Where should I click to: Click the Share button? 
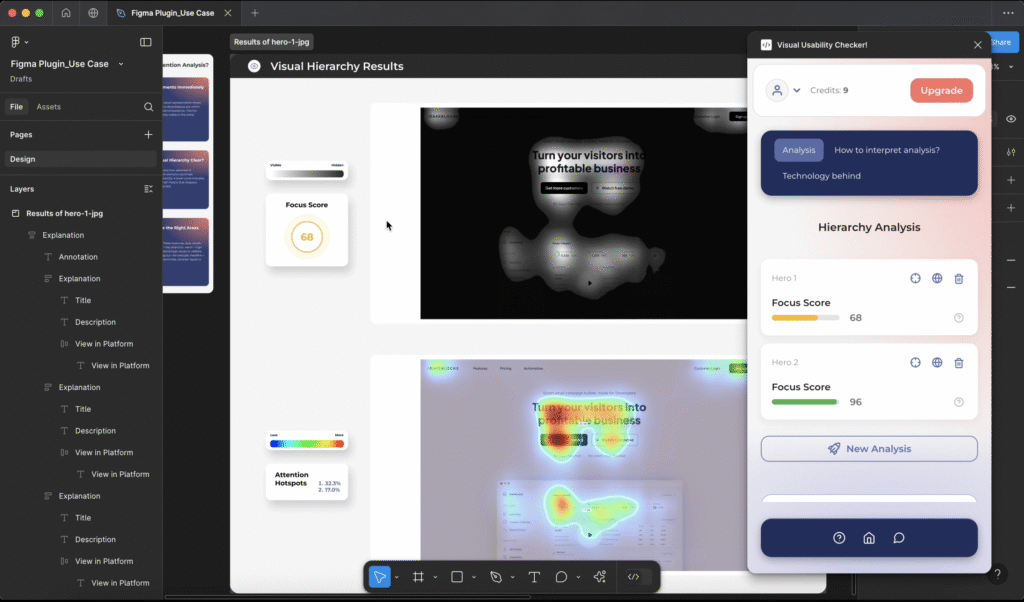click(x=1000, y=42)
